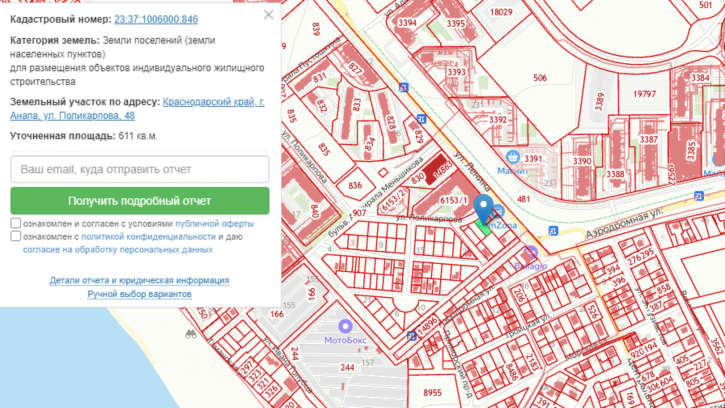Image resolution: width=725 pixels, height=408 pixels.
Task: Accept the публичной оферты terms checkbox
Action: (x=16, y=224)
